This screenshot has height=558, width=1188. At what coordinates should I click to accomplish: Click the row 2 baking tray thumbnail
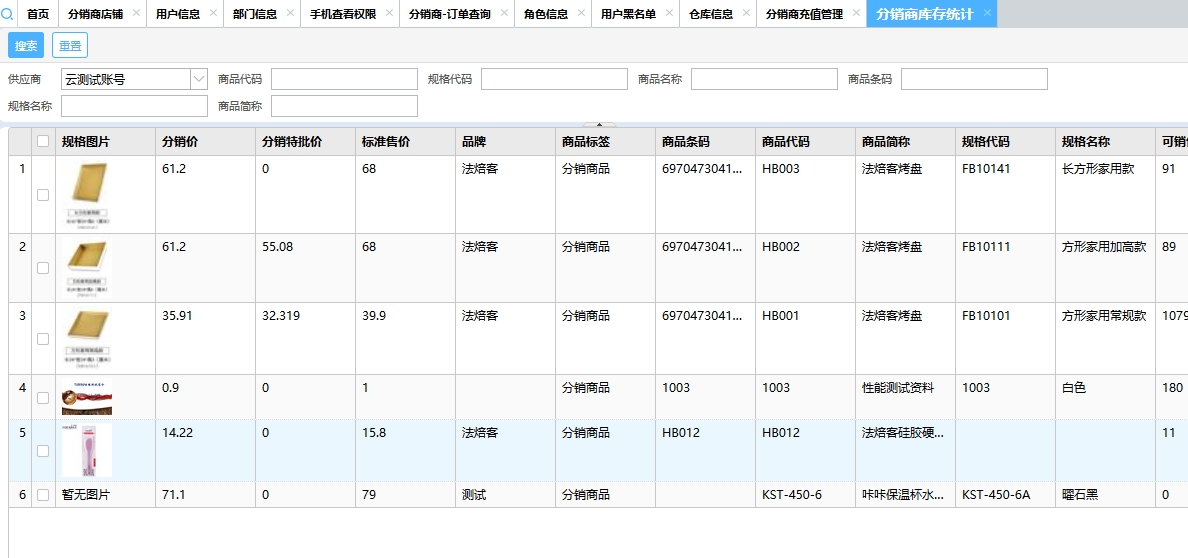87,267
